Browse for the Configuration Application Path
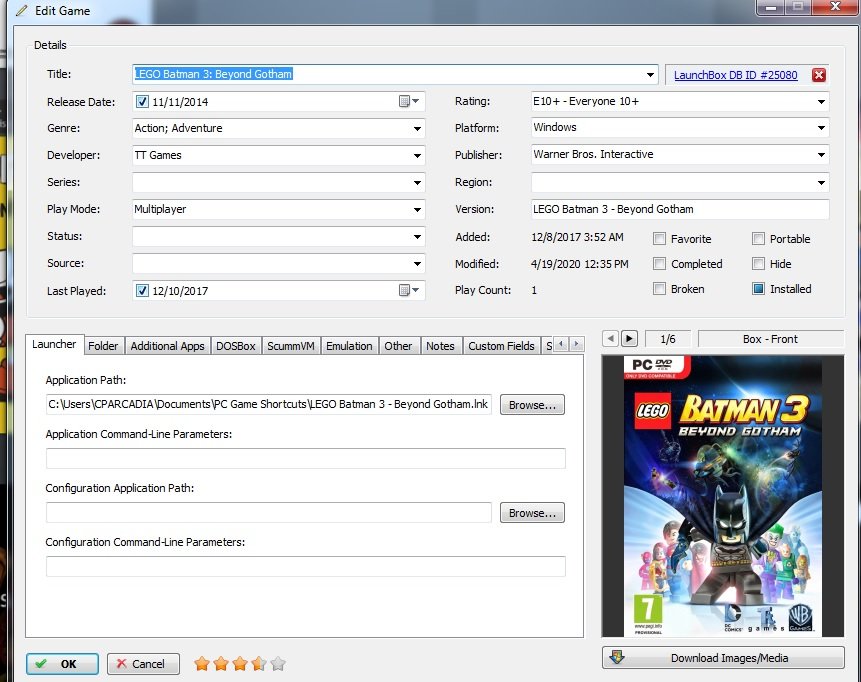The width and height of the screenshot is (861, 682). pos(532,513)
